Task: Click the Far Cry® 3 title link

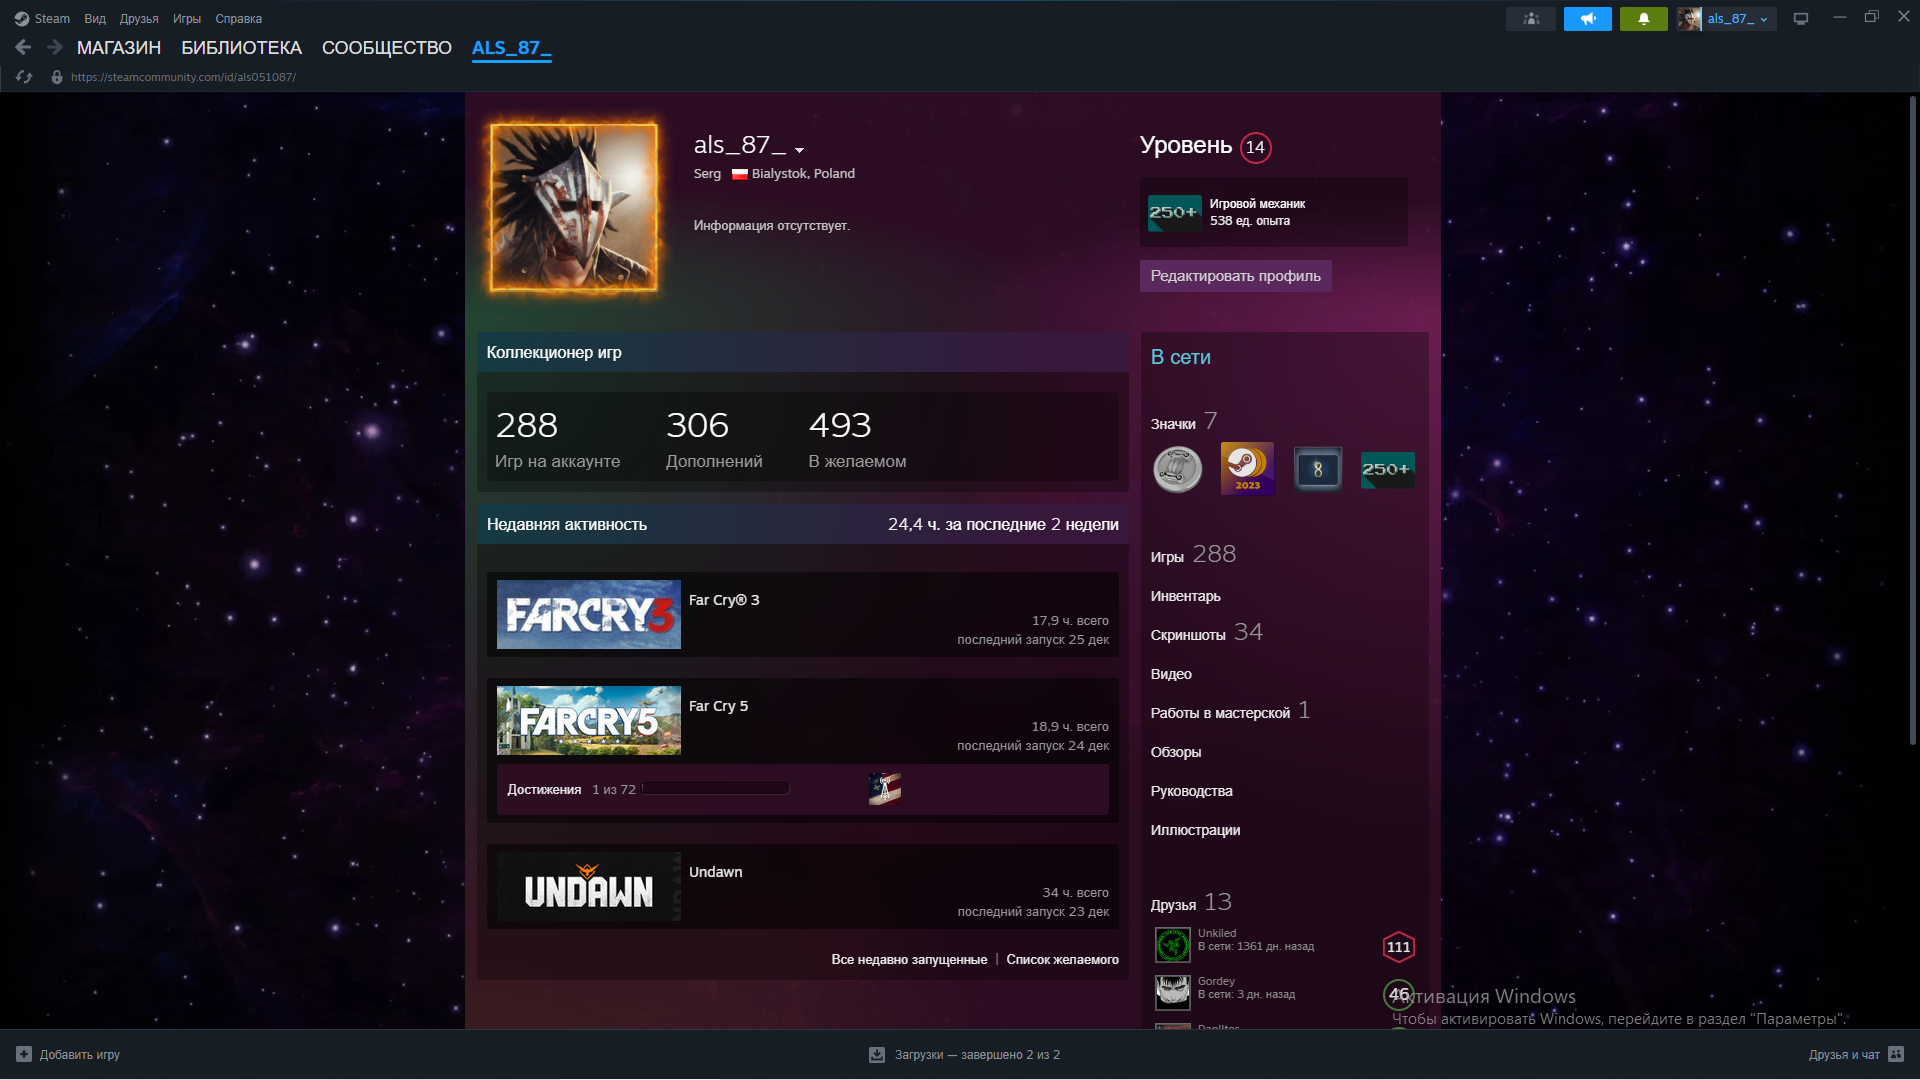Action: coord(724,600)
